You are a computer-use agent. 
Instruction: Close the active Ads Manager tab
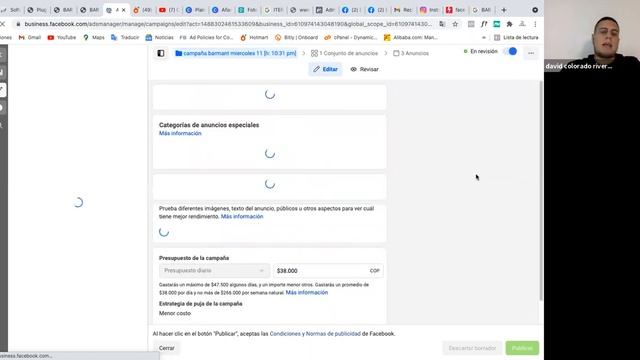pyautogui.click(x=123, y=10)
